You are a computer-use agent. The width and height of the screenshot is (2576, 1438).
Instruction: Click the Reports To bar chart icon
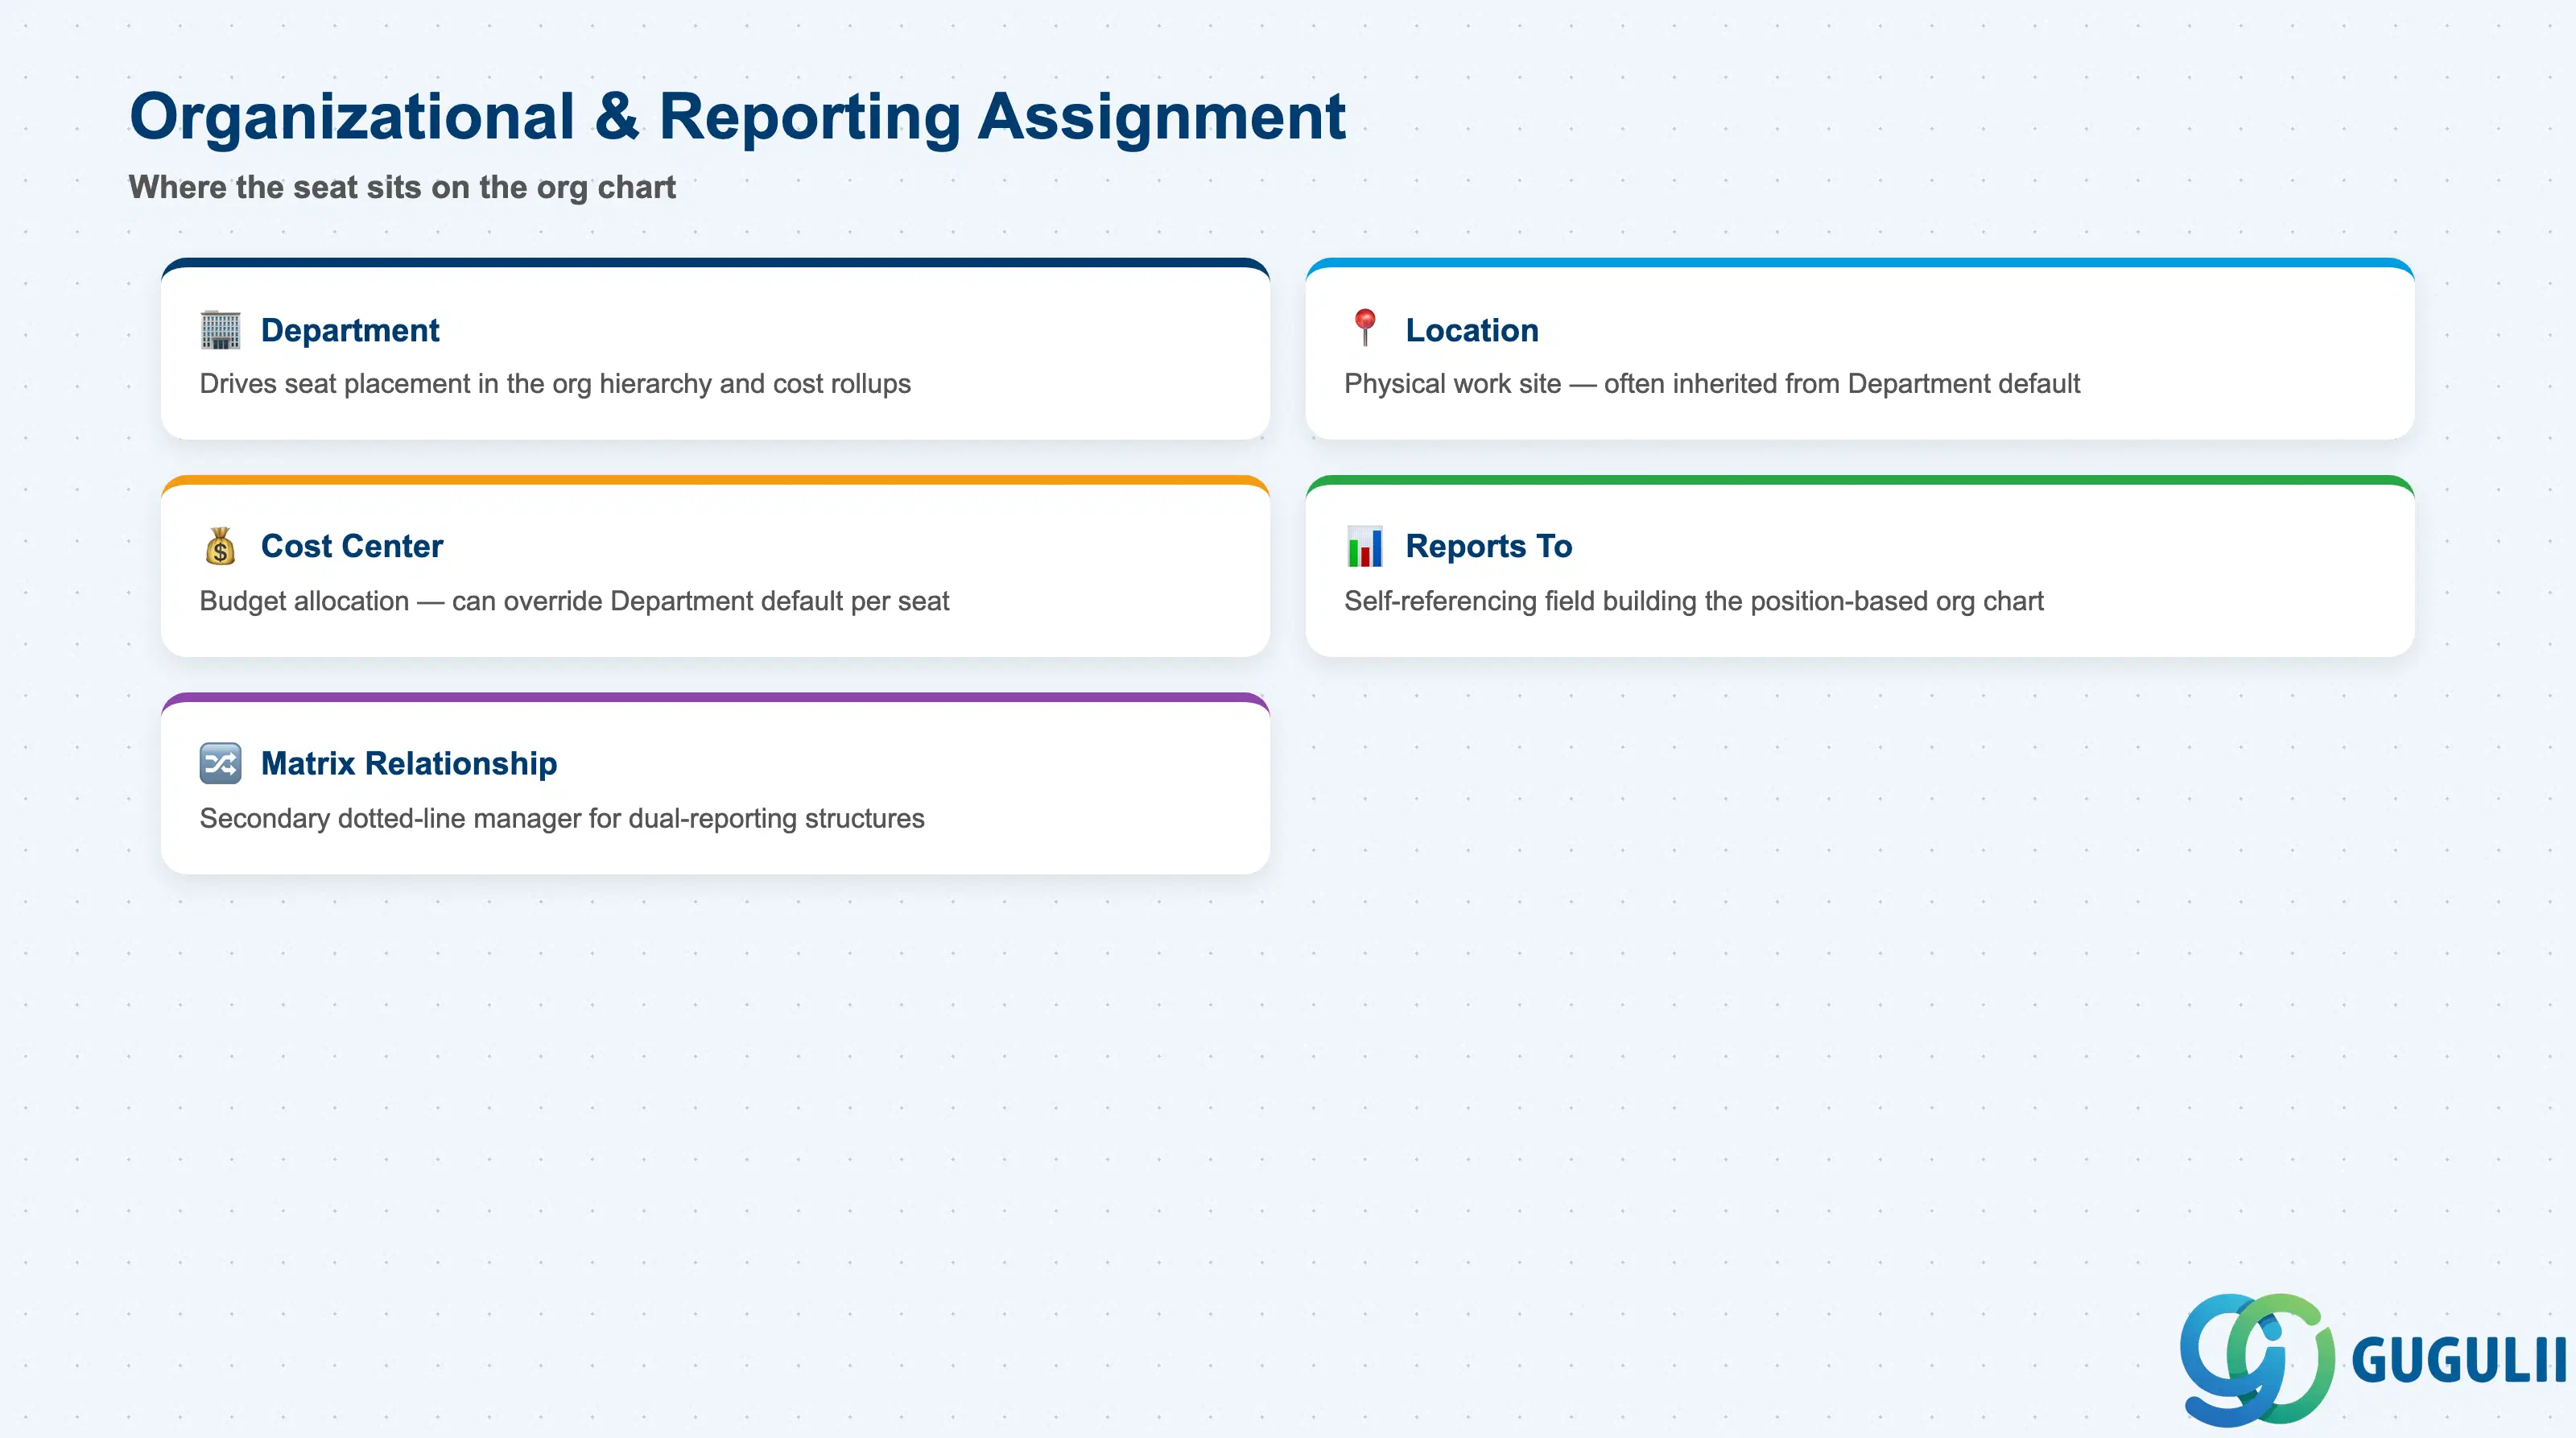(1365, 546)
